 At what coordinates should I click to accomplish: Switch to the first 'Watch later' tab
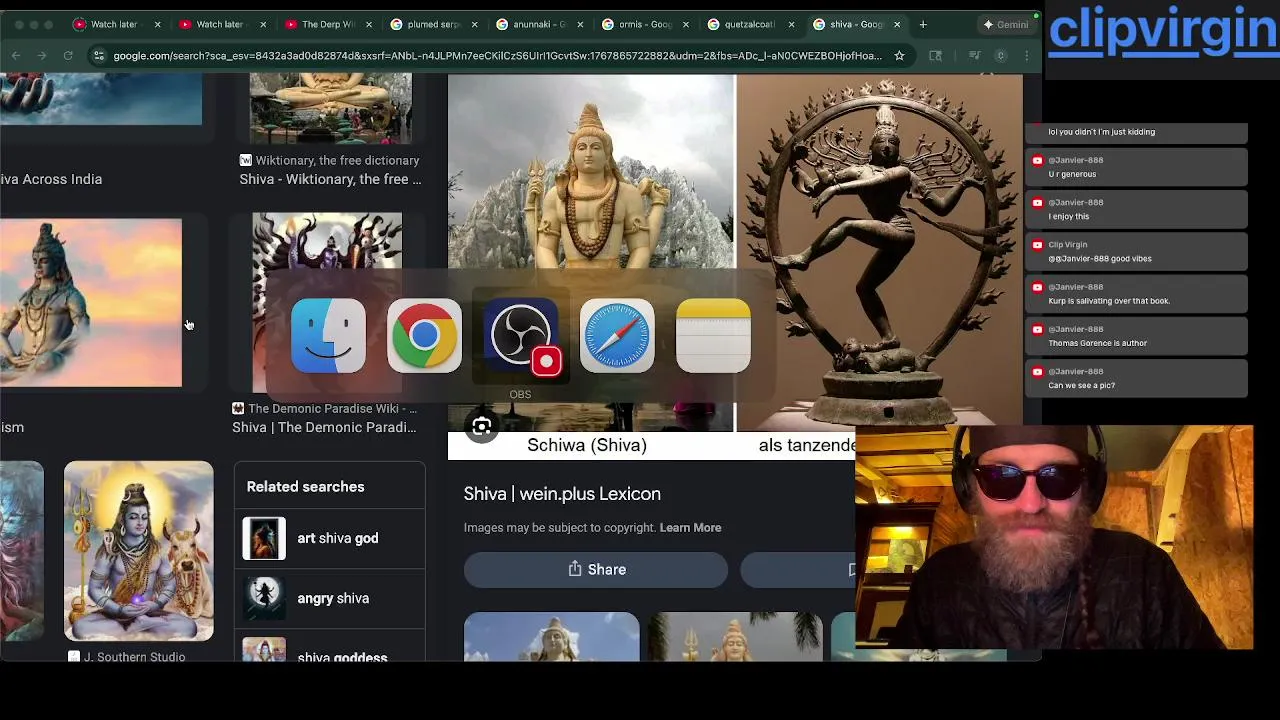tap(114, 24)
